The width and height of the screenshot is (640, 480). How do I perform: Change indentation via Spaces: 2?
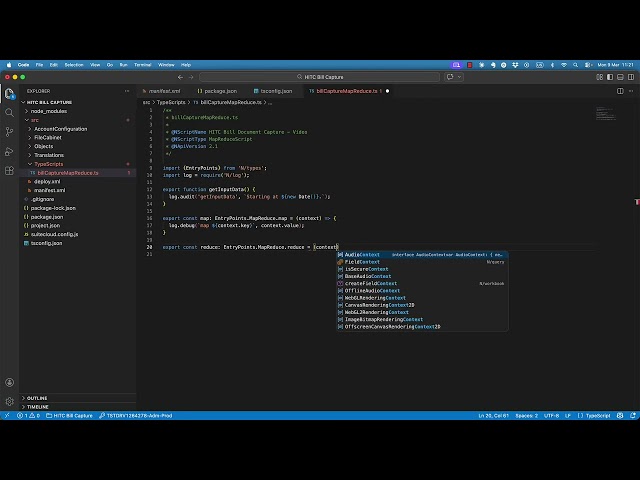(527, 416)
